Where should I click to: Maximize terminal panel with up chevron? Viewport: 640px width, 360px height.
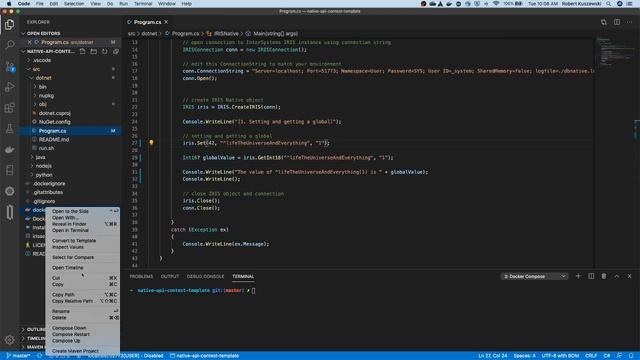(x=617, y=276)
